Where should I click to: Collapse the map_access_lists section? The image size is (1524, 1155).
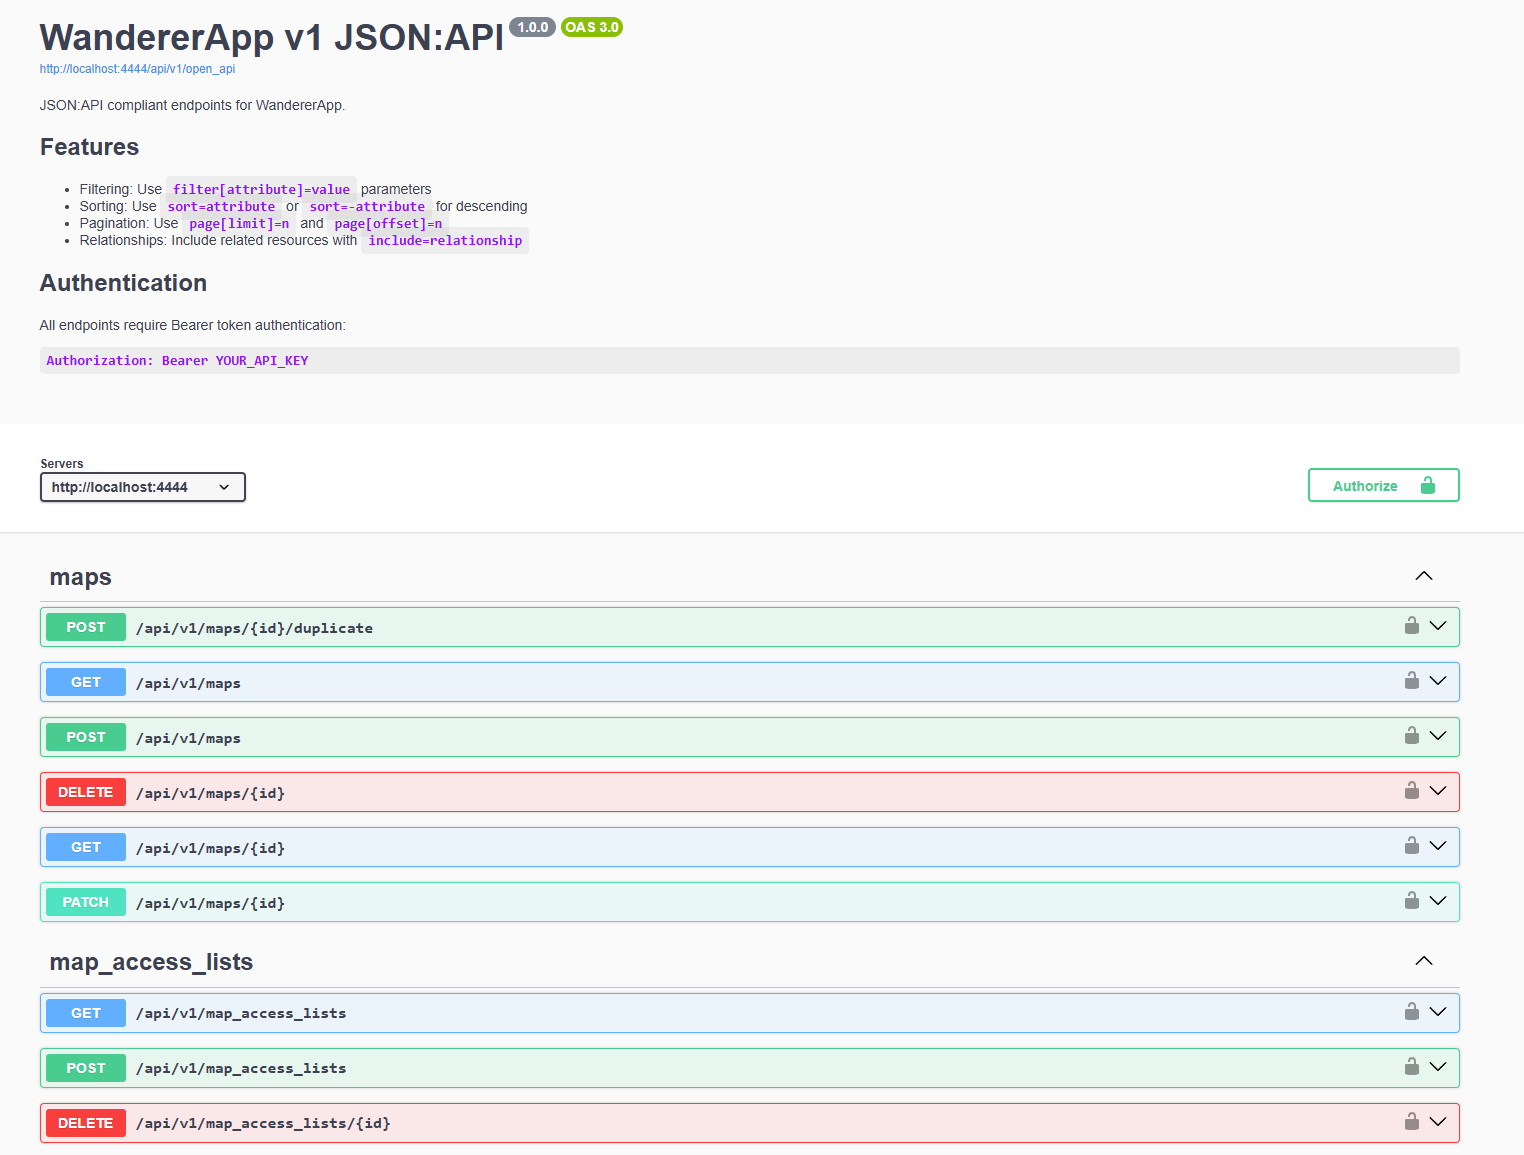1423,961
